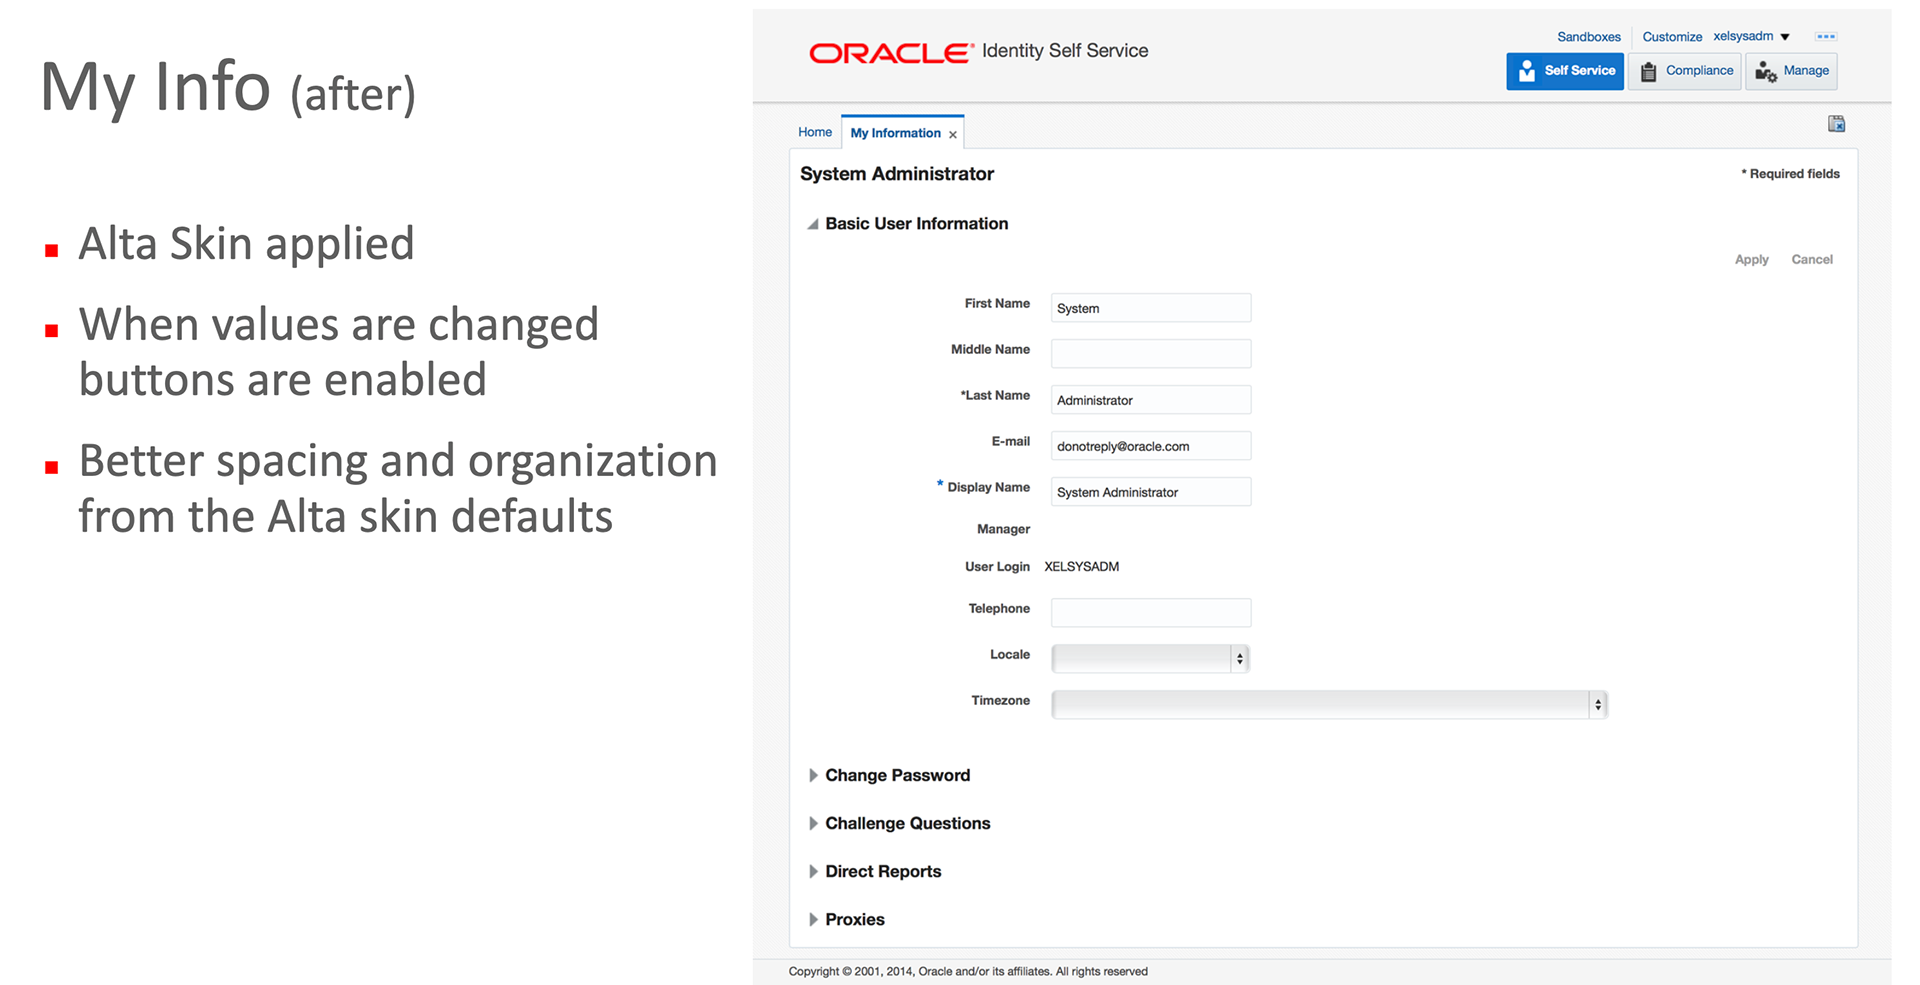This screenshot has height=985, width=1920.
Task: Open the Sandboxes link
Action: tap(1589, 37)
